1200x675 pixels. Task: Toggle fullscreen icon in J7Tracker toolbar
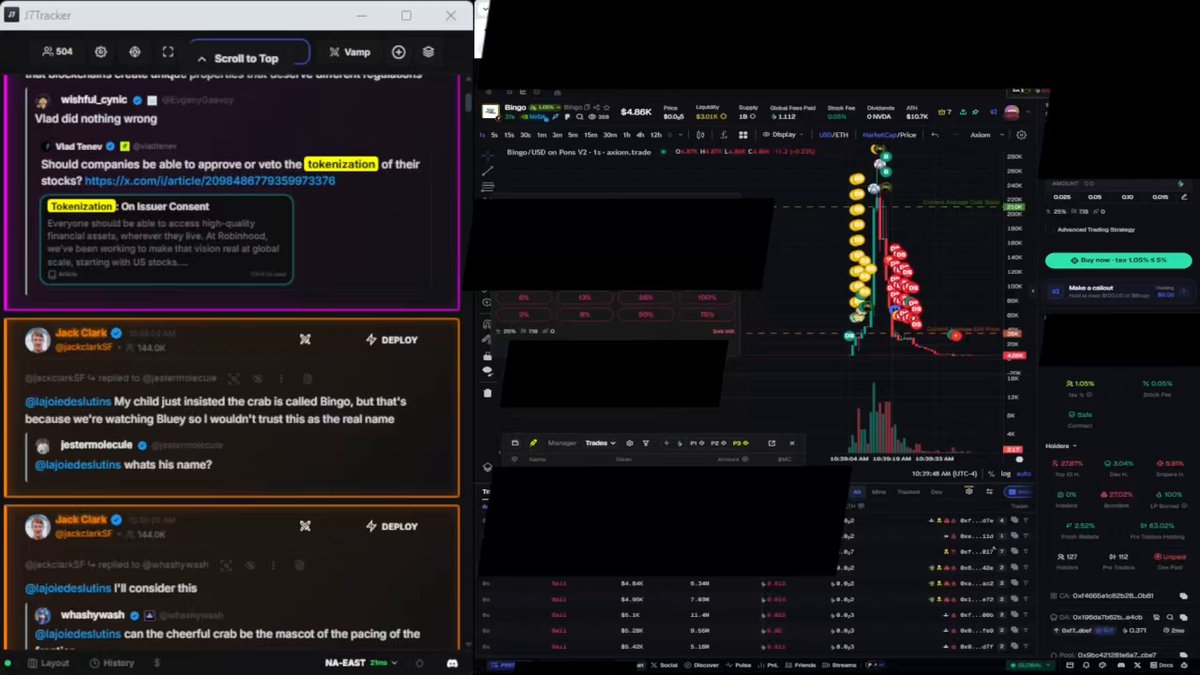[x=168, y=52]
